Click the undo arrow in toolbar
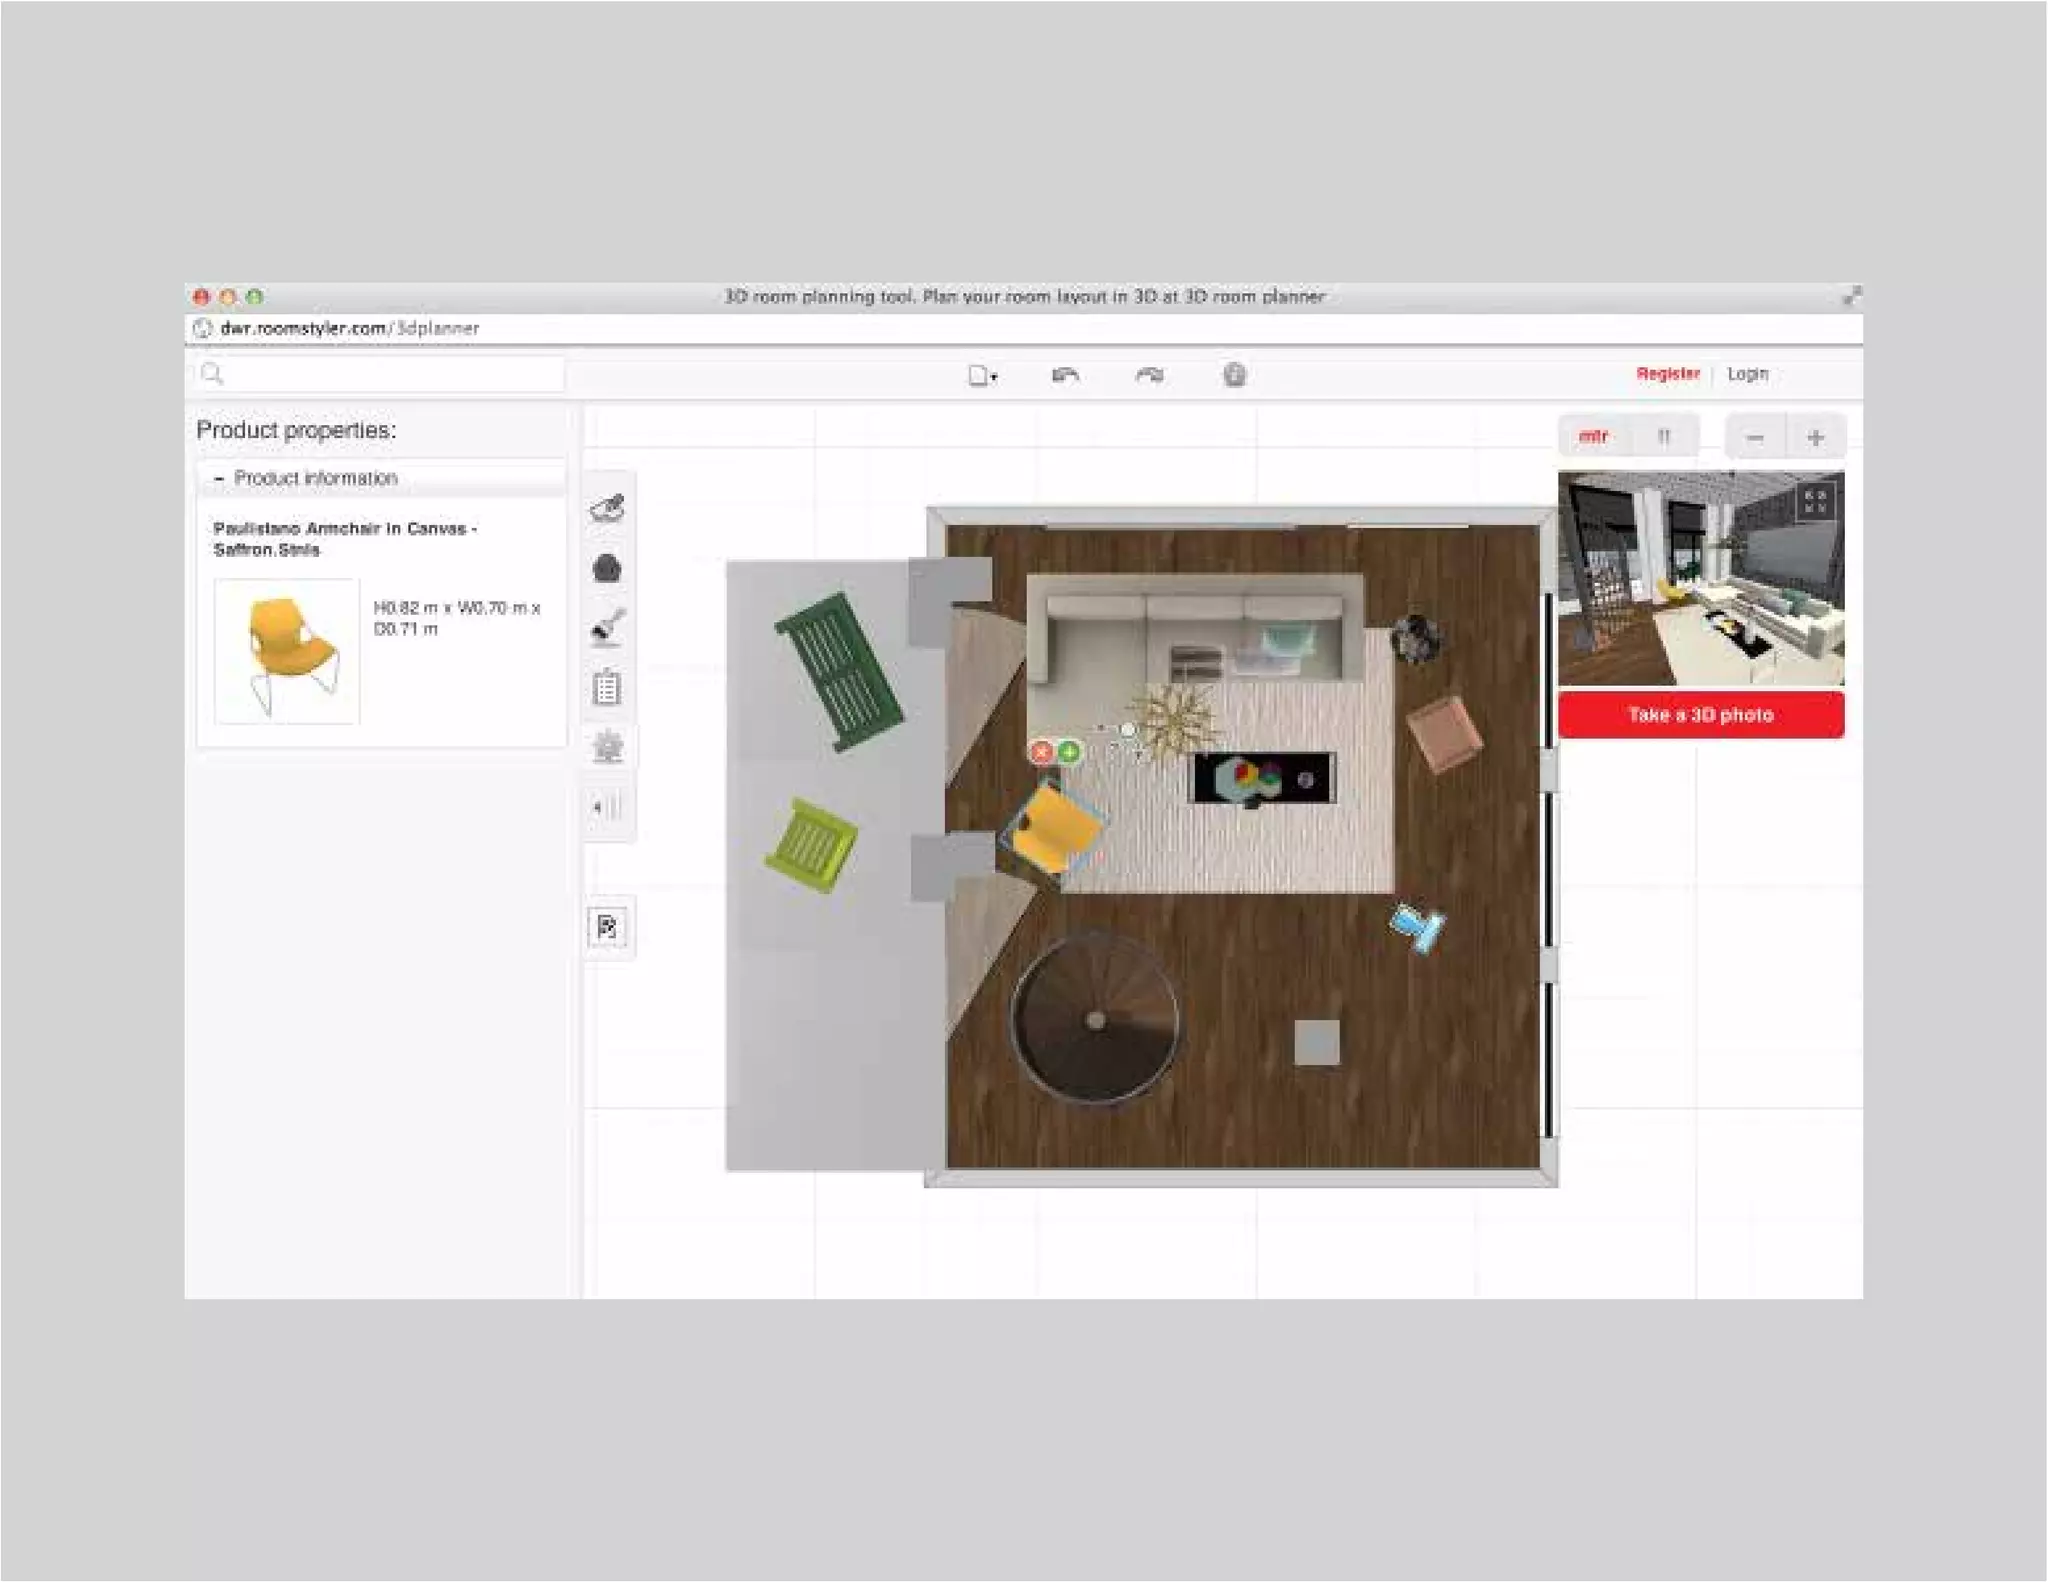 tap(1065, 375)
